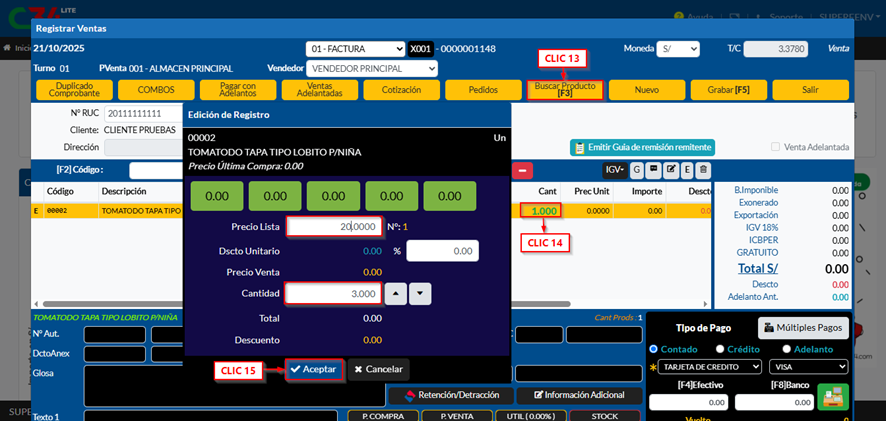Click the G button in item toolbar
886x421 pixels.
click(637, 170)
